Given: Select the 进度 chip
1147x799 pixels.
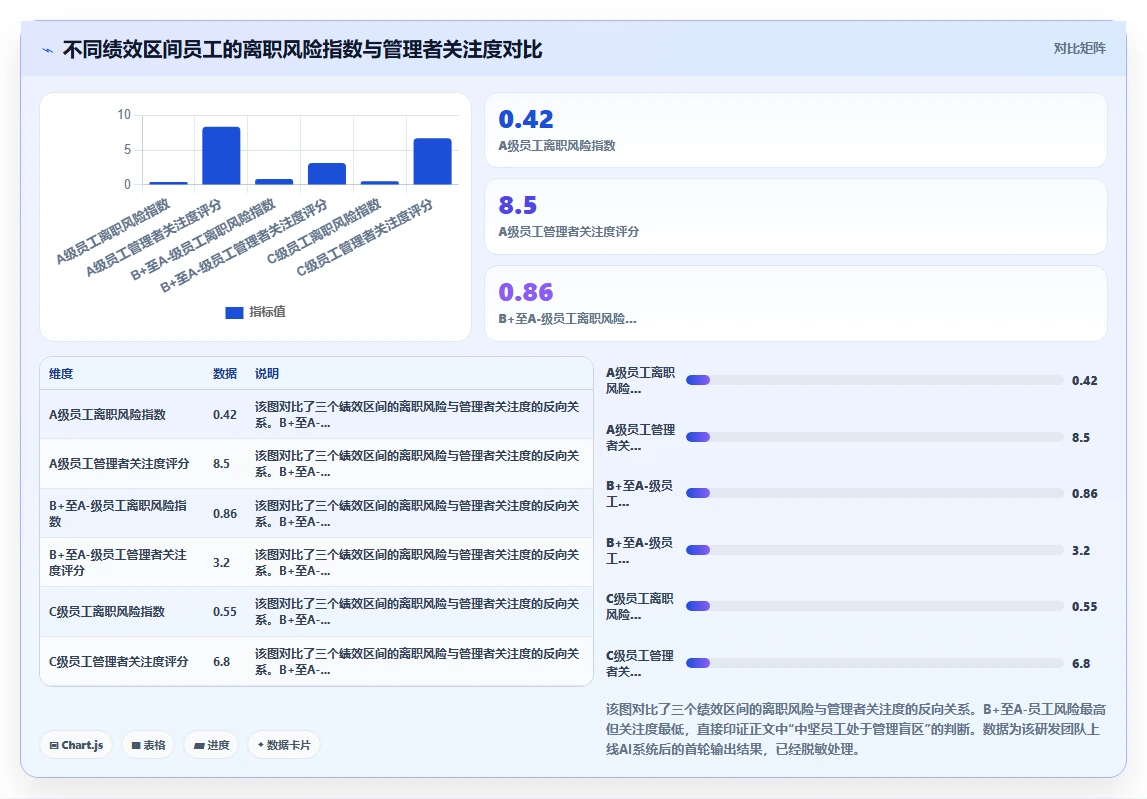Looking at the screenshot, I should point(211,745).
